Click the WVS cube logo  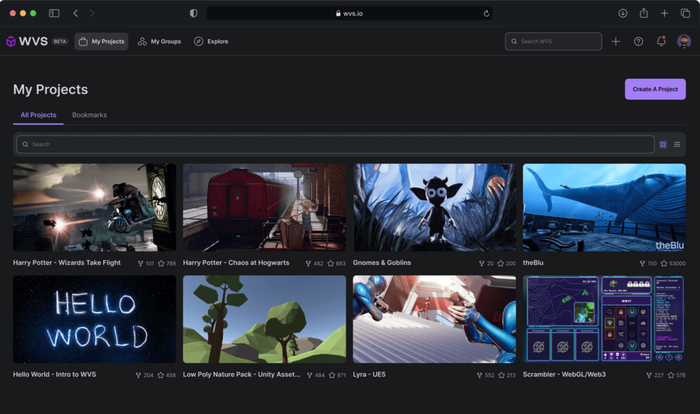click(x=11, y=42)
